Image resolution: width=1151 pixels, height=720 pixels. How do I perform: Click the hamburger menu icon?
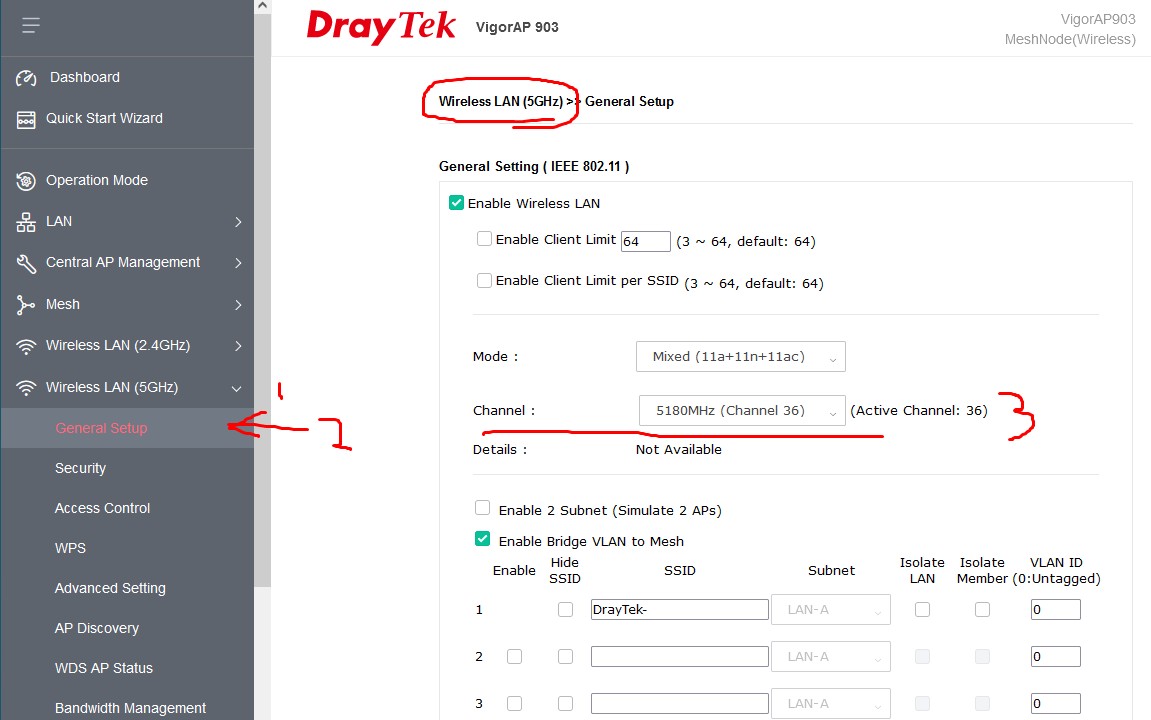click(31, 25)
